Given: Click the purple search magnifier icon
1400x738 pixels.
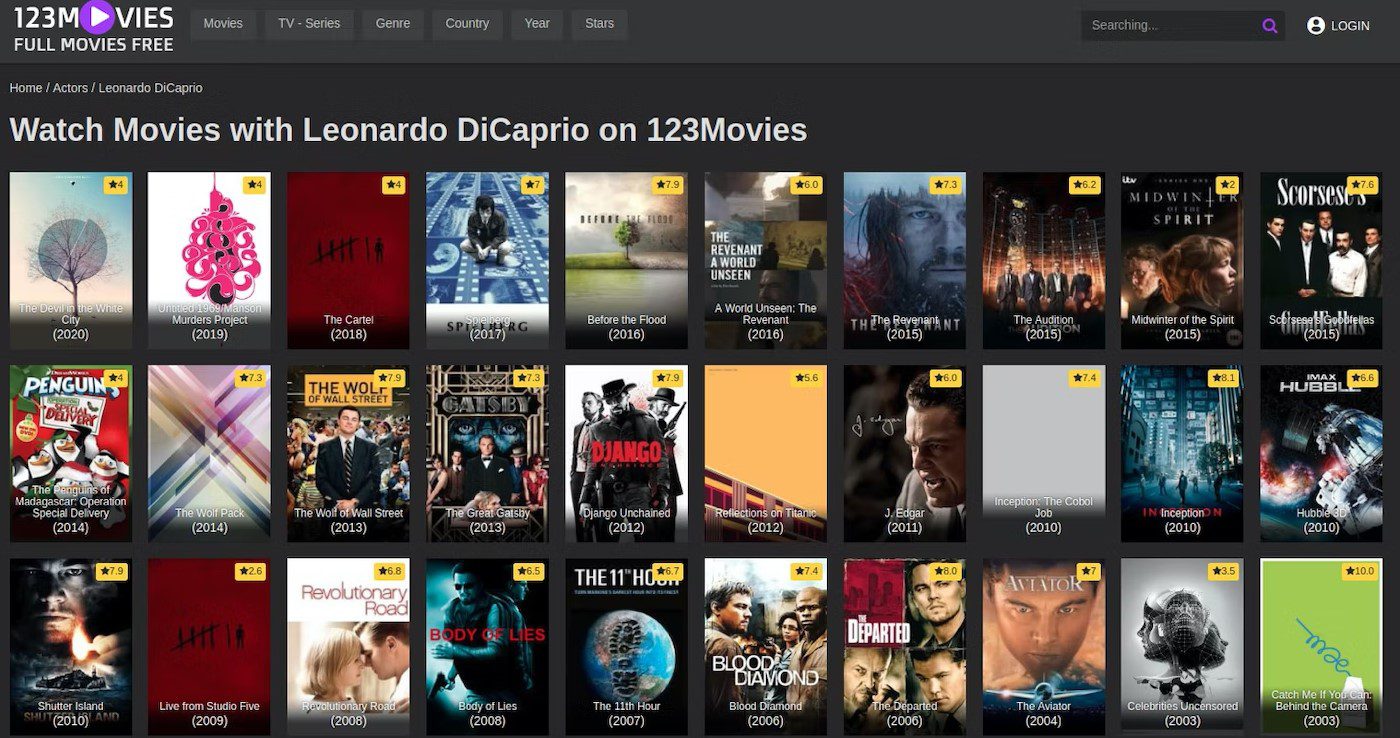Looking at the screenshot, I should click(x=1270, y=26).
